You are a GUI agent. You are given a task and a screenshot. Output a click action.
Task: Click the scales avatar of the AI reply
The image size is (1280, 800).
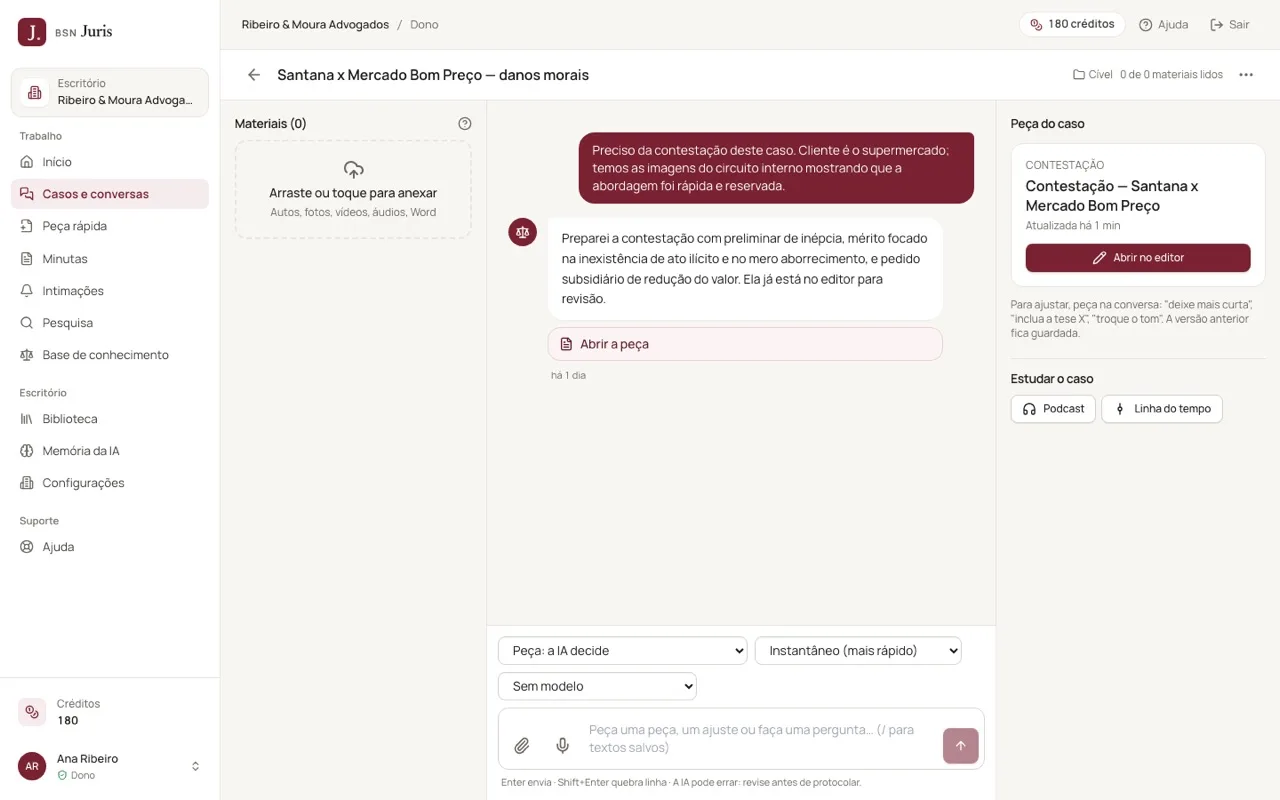522,232
